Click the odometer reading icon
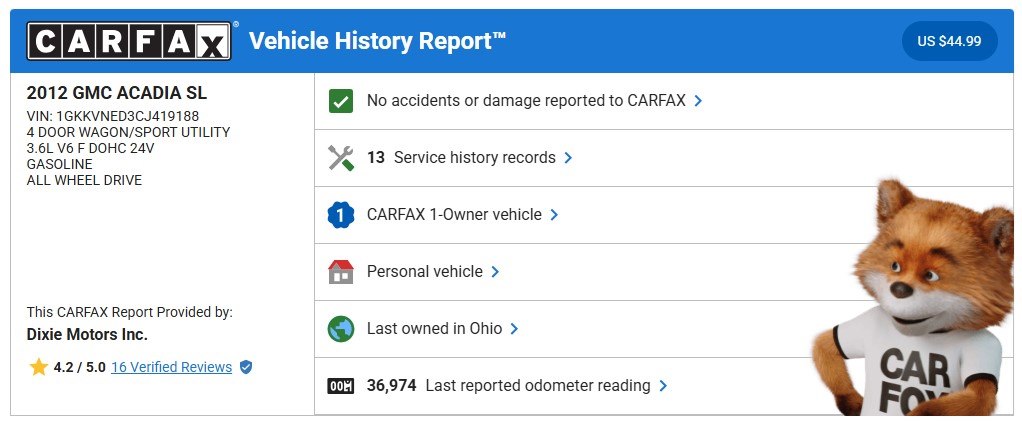 coord(341,386)
